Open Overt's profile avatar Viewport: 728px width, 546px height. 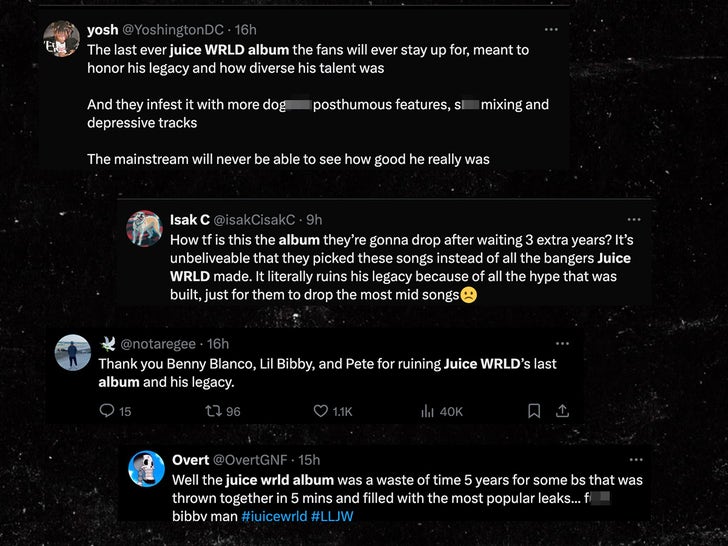tap(147, 468)
